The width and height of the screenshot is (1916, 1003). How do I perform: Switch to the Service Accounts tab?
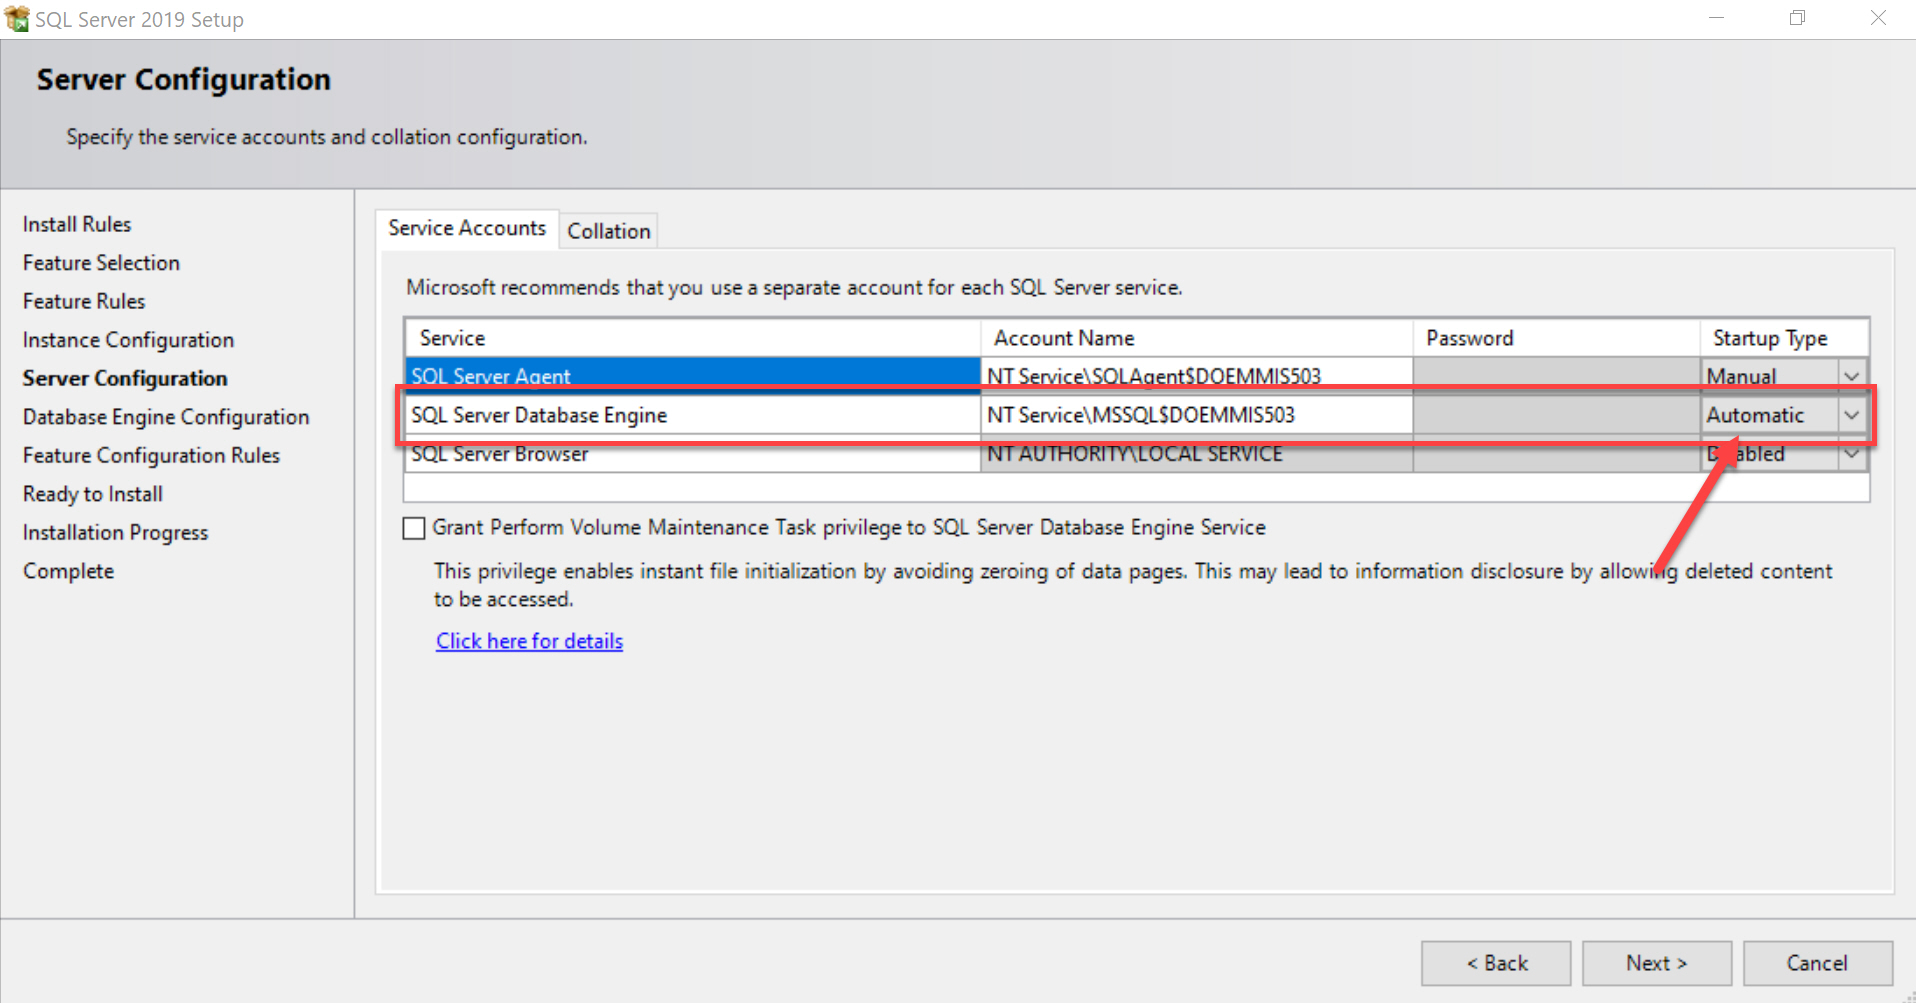coord(467,228)
